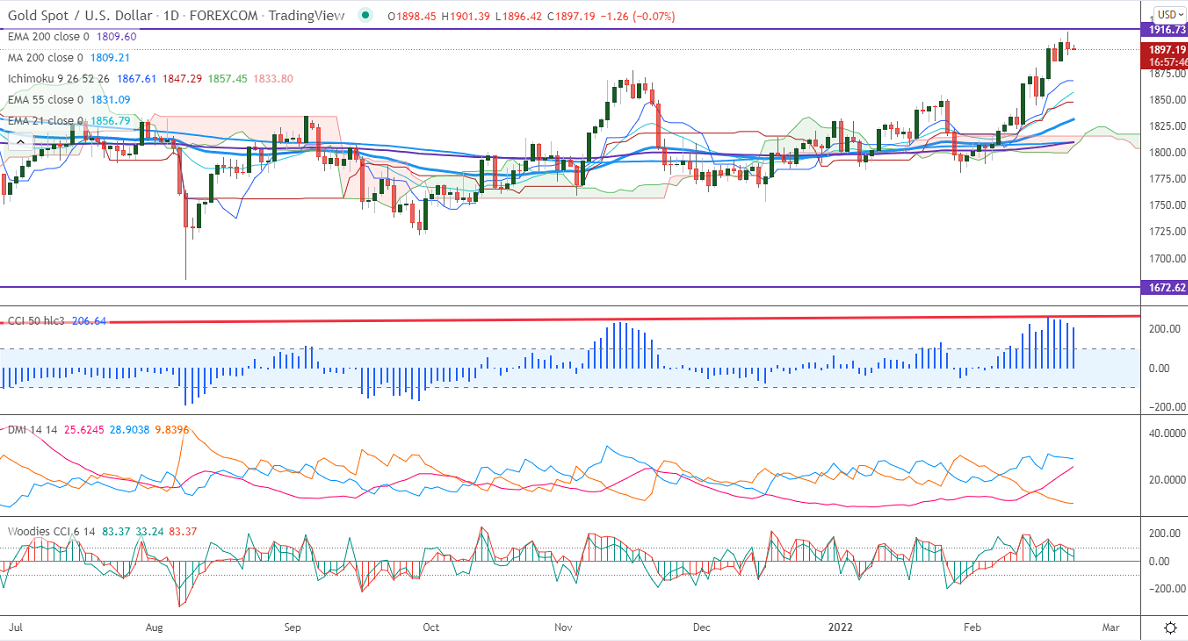This screenshot has height=641, width=1188.
Task: Click the EMA 55 value 1831.09
Action: pos(110,100)
